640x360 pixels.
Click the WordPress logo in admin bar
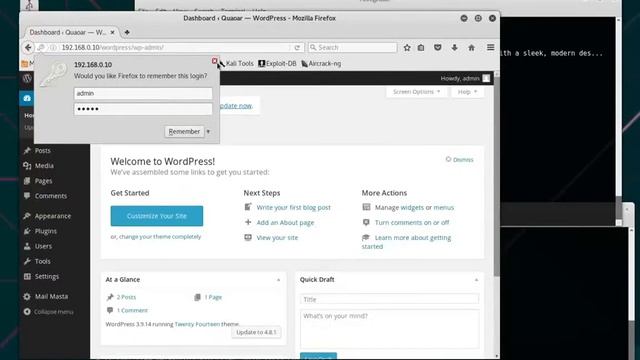tap(27, 78)
